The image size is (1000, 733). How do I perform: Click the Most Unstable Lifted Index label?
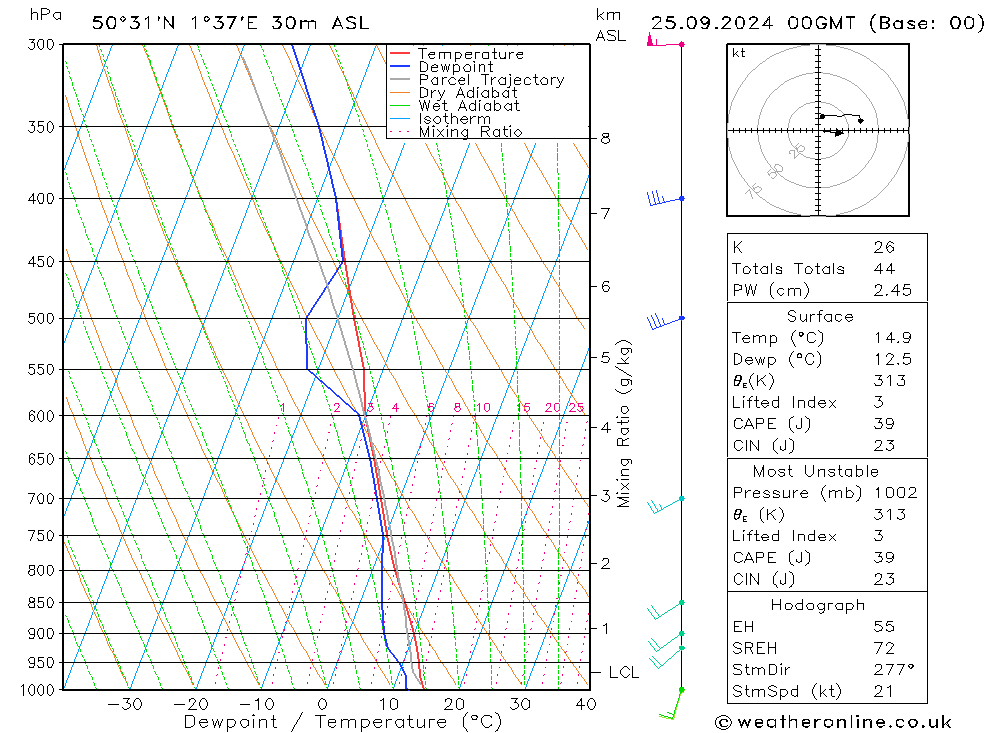[784, 536]
